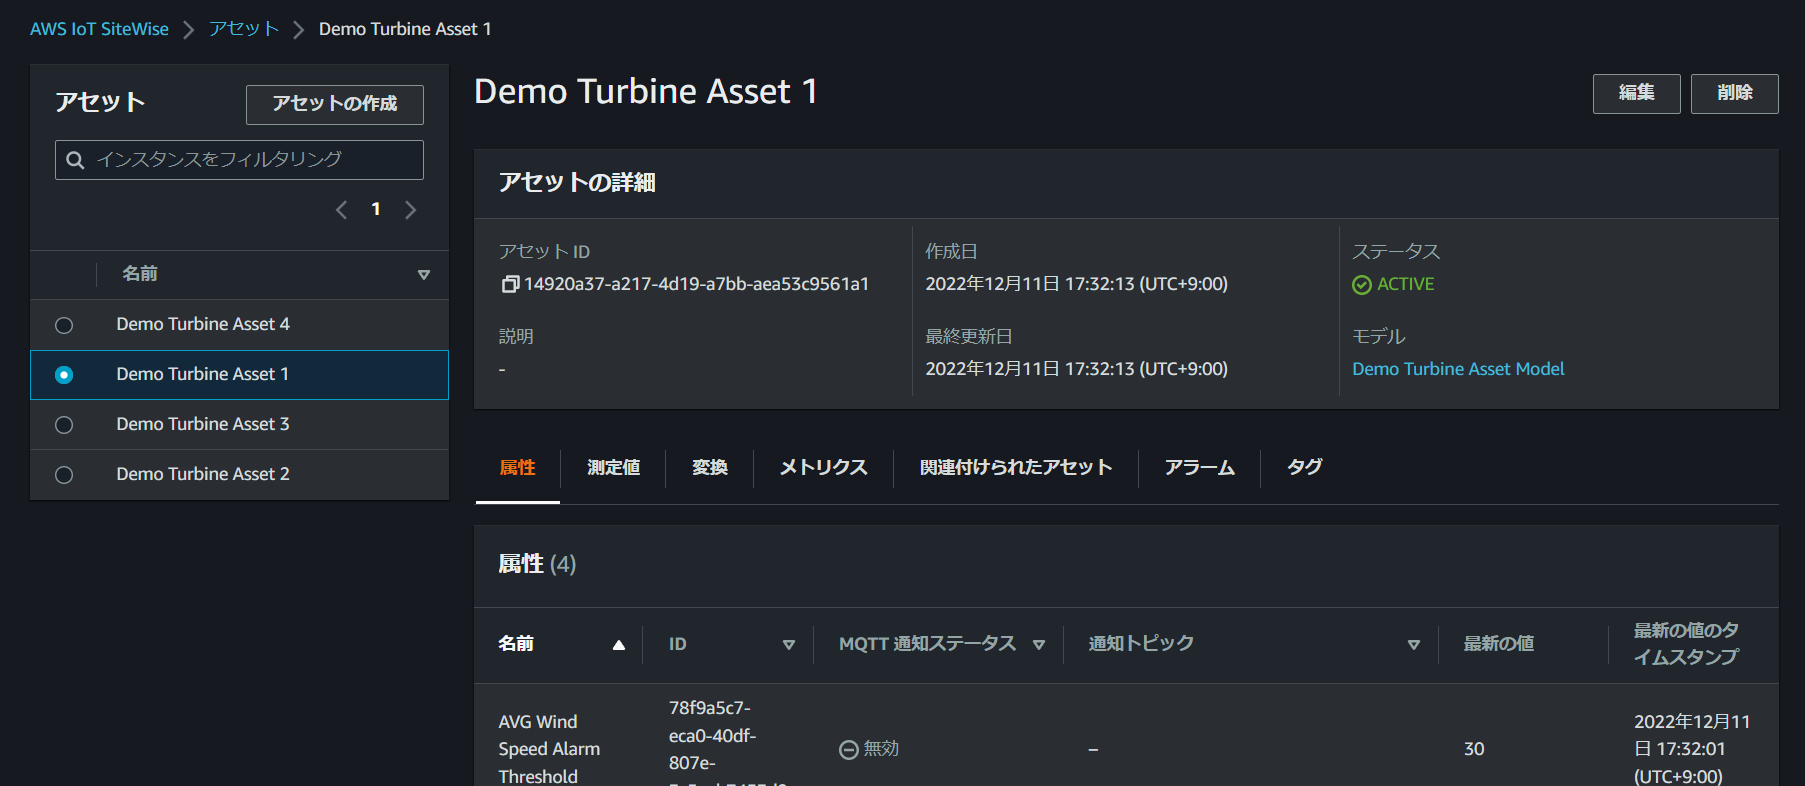Sort asset list by 名前 column arrow
Screen dimensions: 1805x786
coord(424,275)
